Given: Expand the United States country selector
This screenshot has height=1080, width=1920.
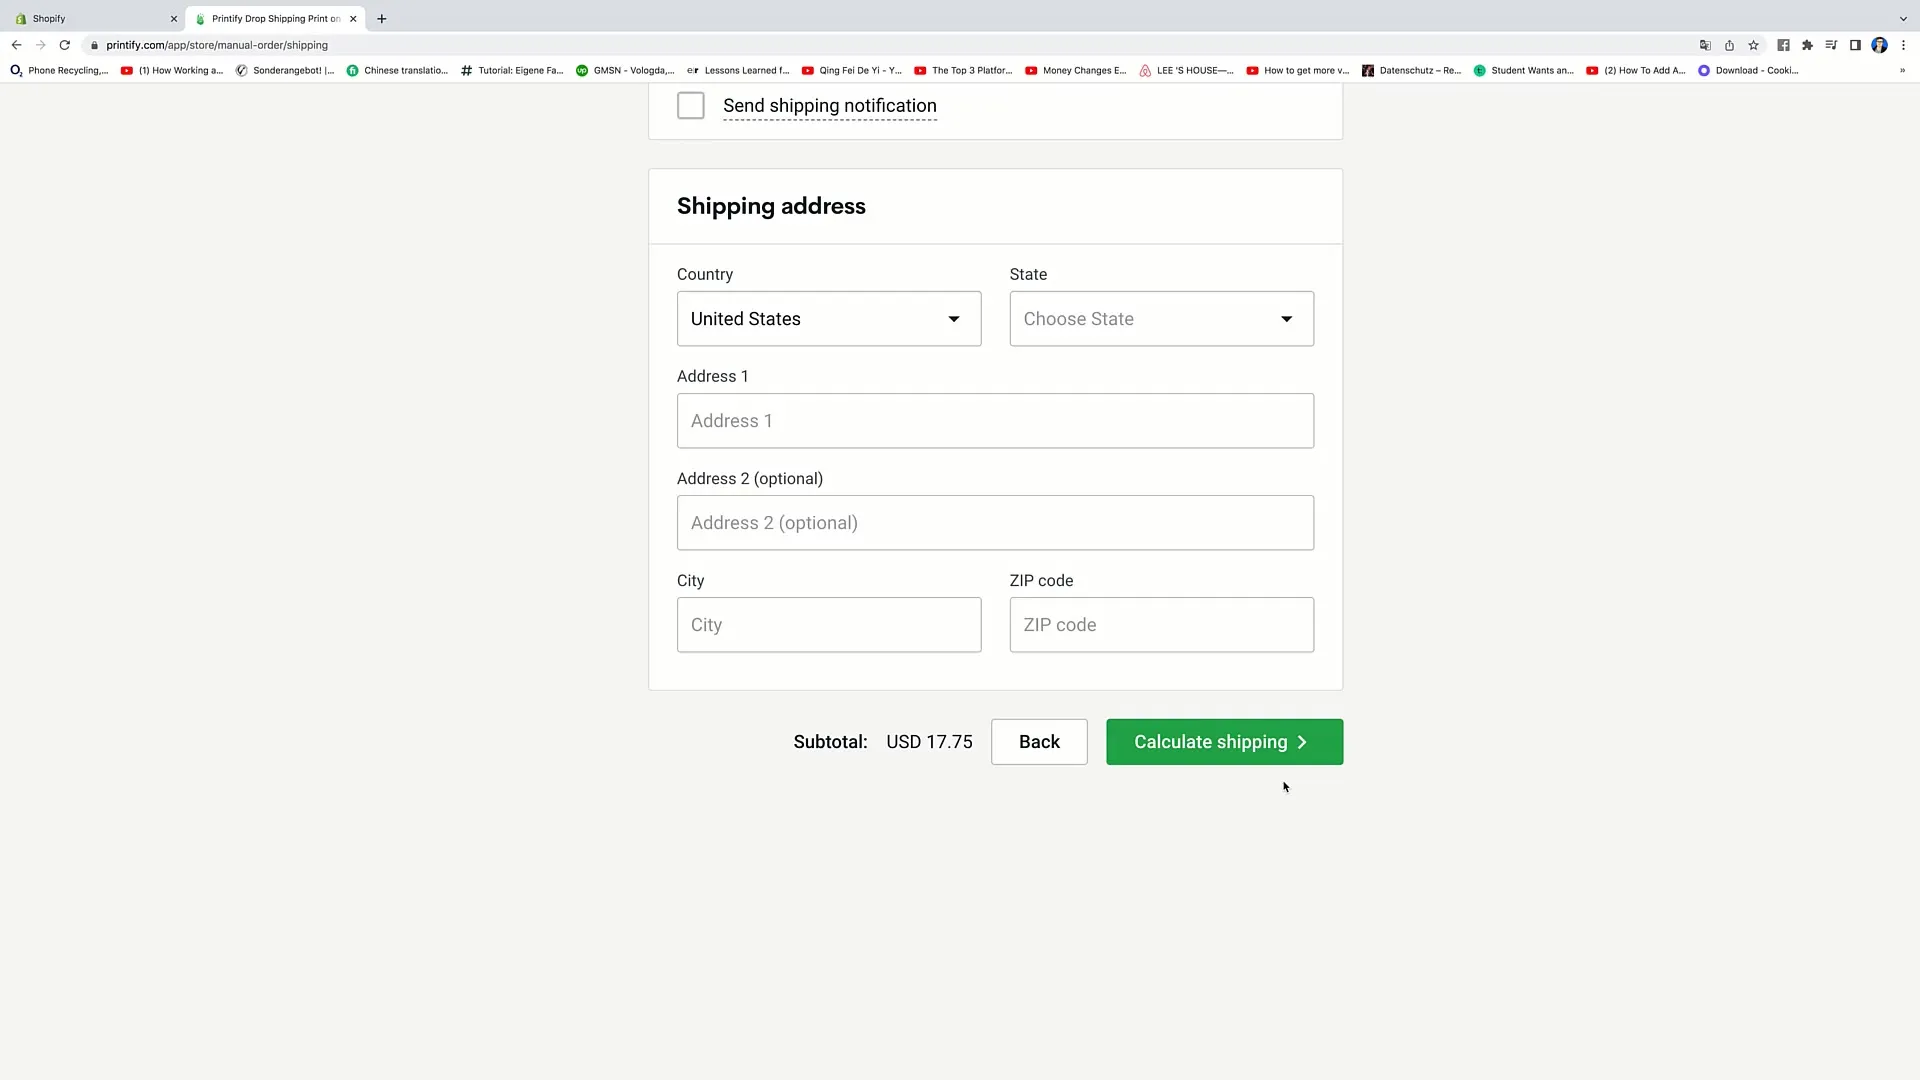Looking at the screenshot, I should [x=829, y=319].
